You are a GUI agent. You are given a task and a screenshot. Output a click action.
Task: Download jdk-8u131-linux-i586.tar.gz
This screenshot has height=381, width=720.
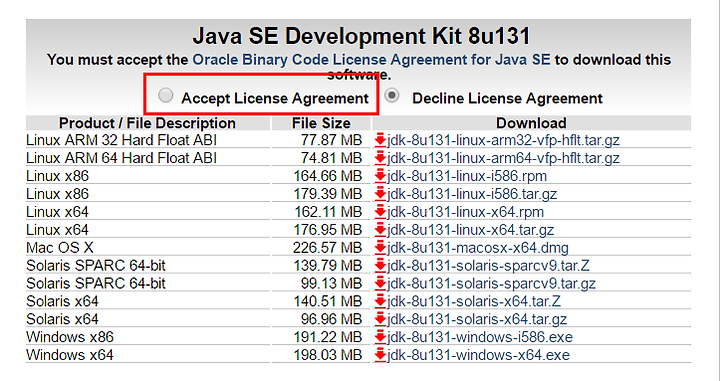pos(472,194)
